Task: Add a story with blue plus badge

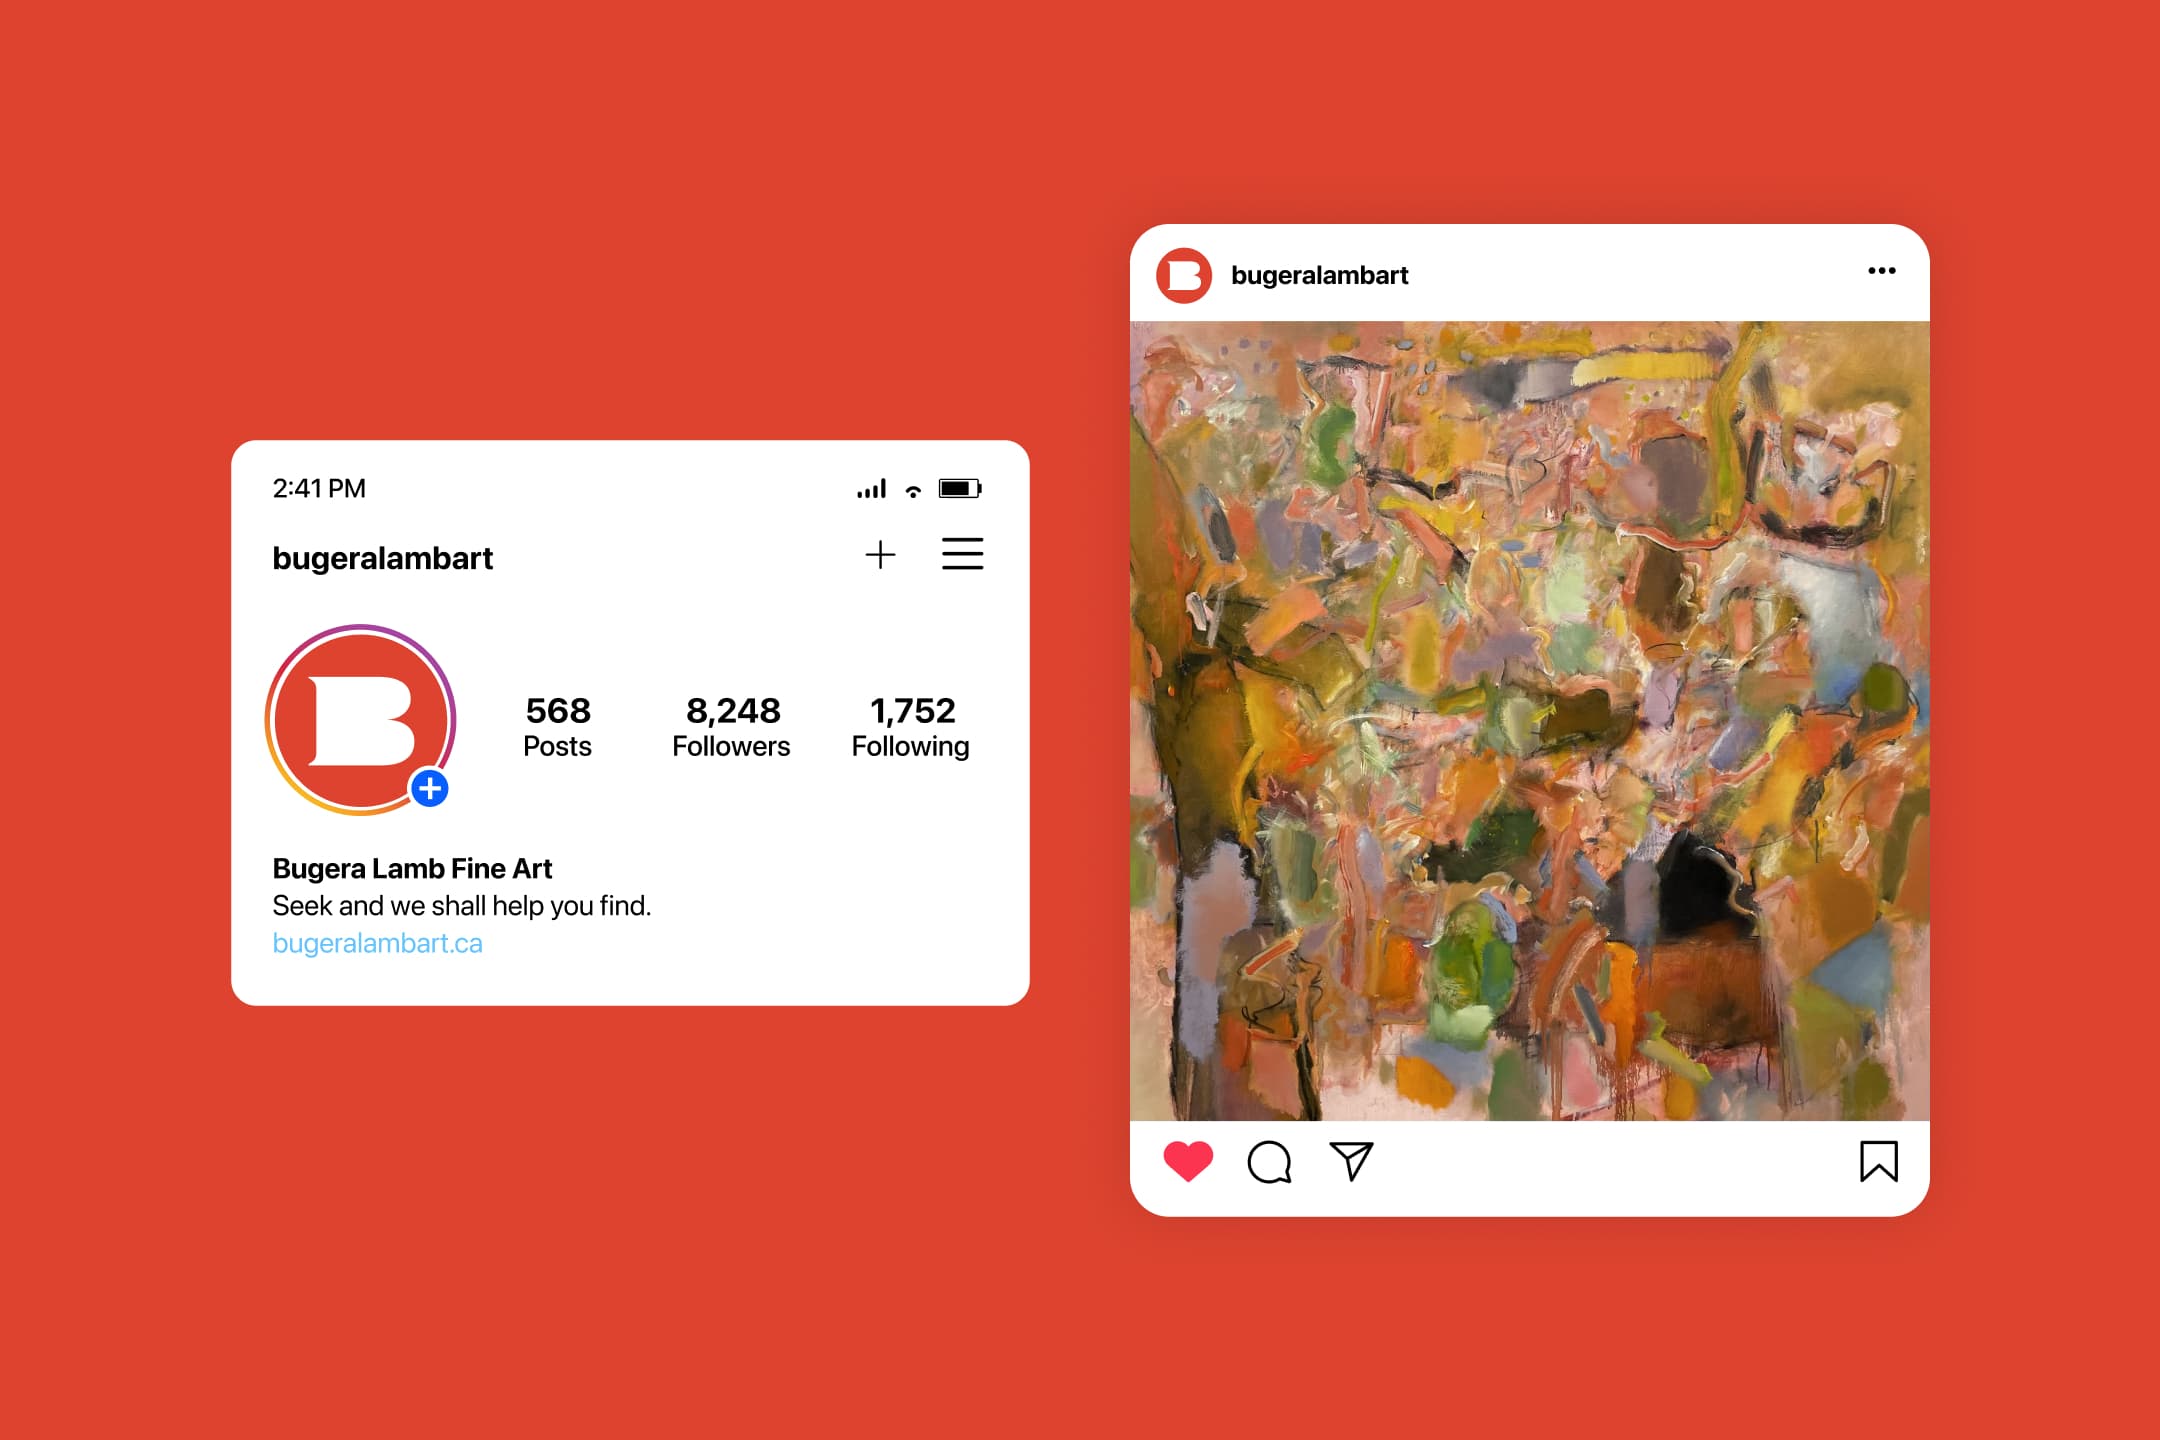Action: coord(430,789)
